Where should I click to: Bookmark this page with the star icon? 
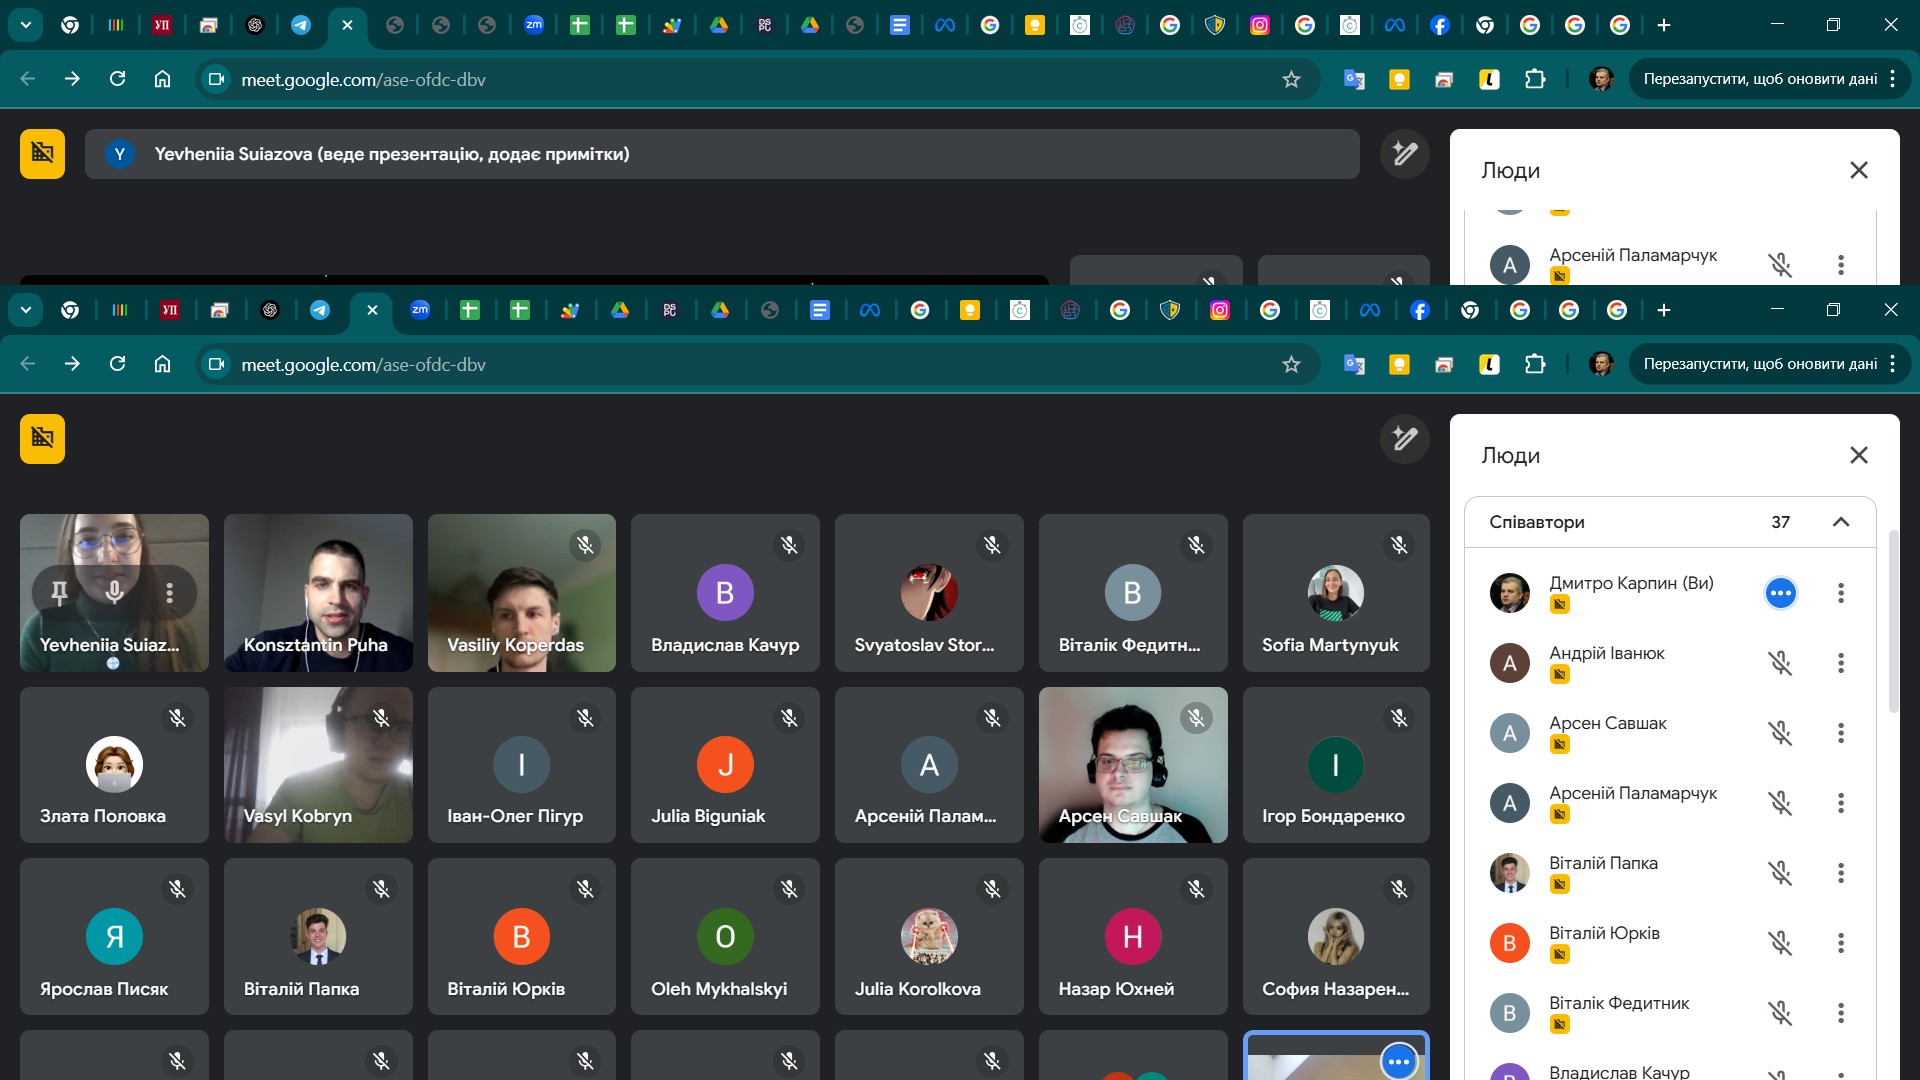tap(1291, 365)
